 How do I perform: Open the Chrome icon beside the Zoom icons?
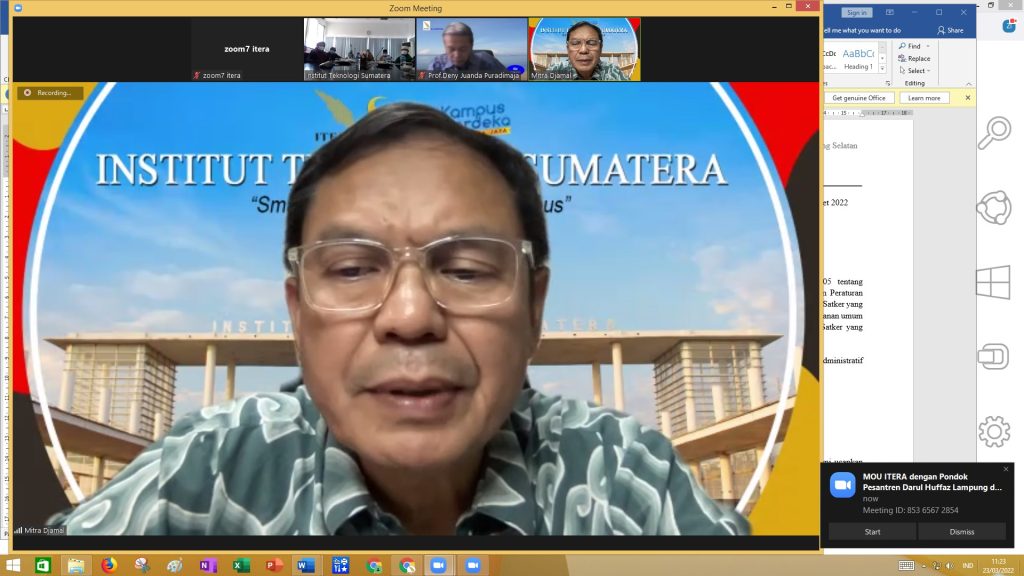(x=407, y=565)
